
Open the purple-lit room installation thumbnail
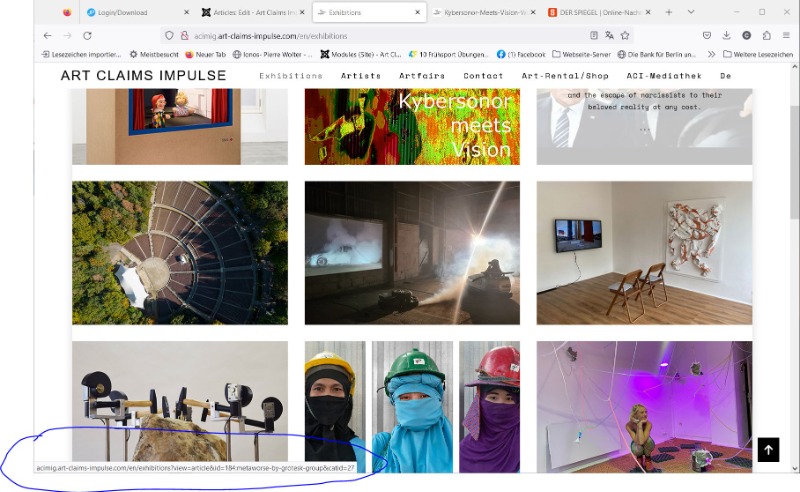click(x=644, y=407)
